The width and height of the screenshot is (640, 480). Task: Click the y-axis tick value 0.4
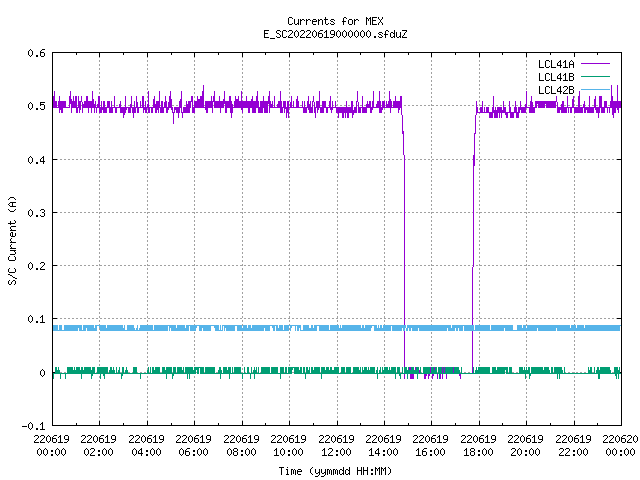(x=36, y=160)
